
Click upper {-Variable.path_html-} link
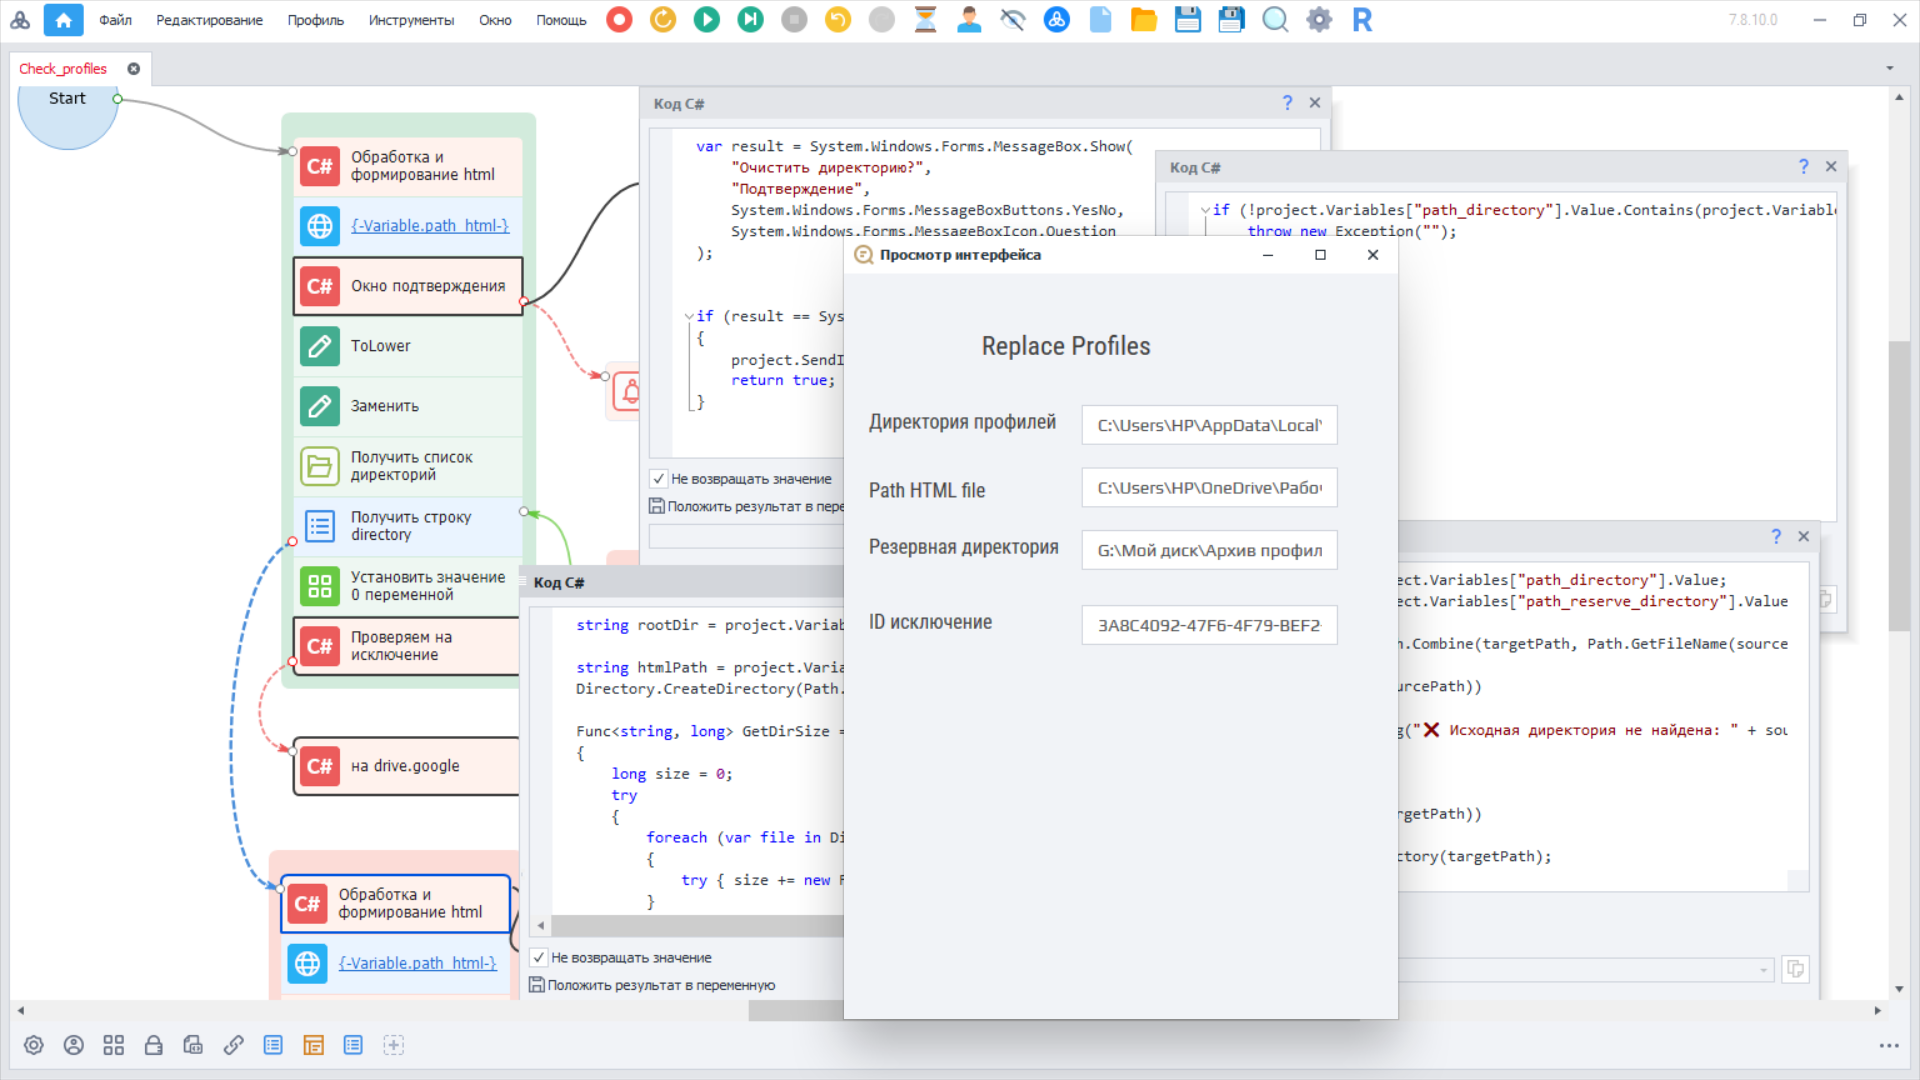[x=430, y=226]
